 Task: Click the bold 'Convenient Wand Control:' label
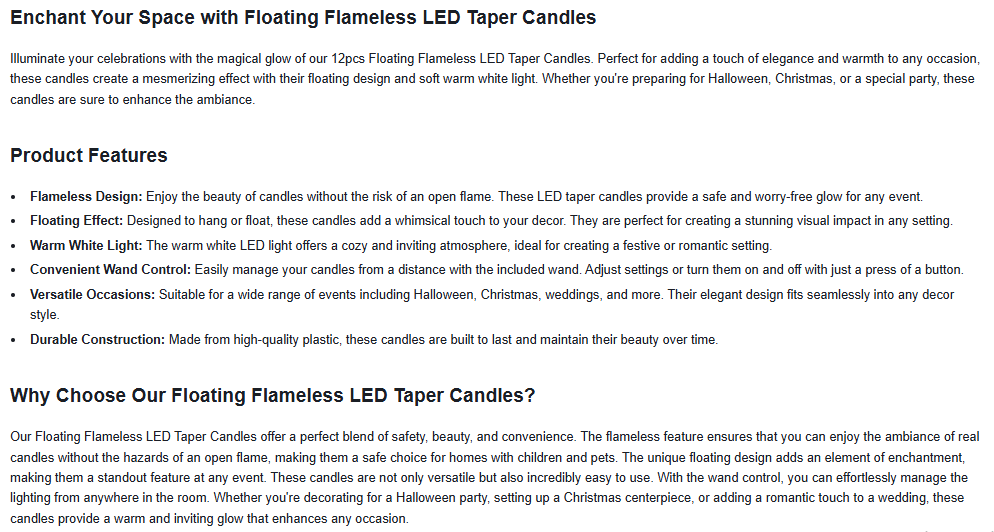tap(110, 270)
